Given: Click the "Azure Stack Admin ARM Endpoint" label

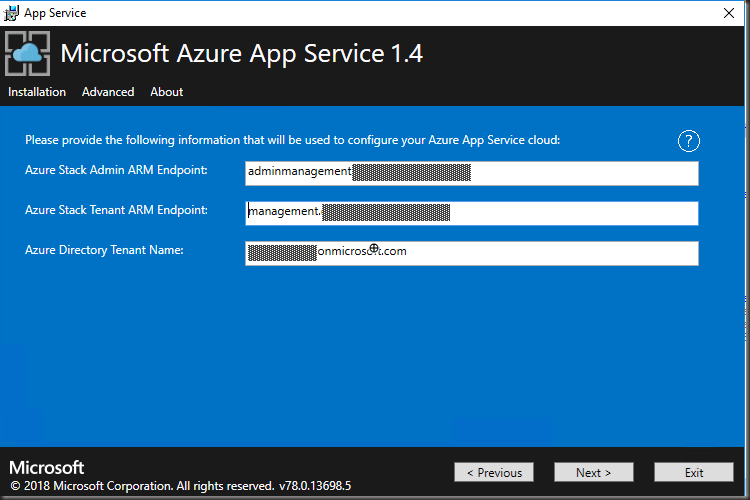Looking at the screenshot, I should (116, 170).
